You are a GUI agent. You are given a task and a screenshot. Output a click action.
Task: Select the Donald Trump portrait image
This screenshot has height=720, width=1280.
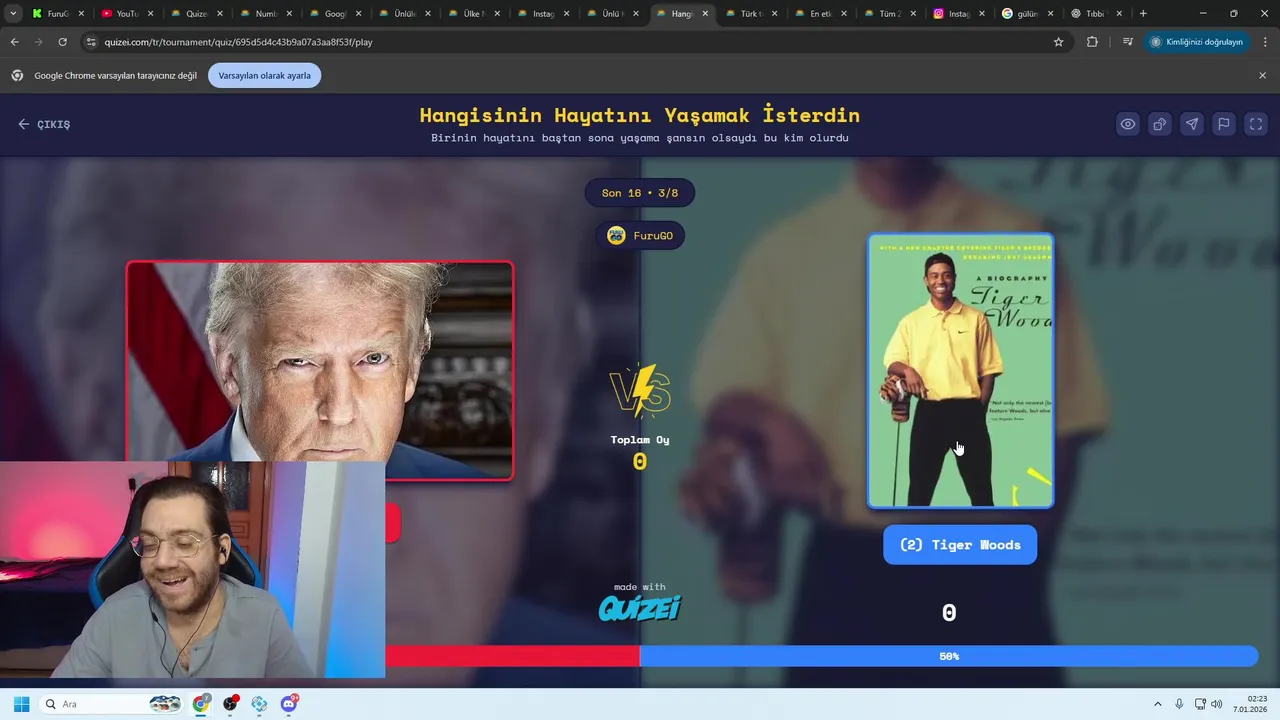coord(320,370)
